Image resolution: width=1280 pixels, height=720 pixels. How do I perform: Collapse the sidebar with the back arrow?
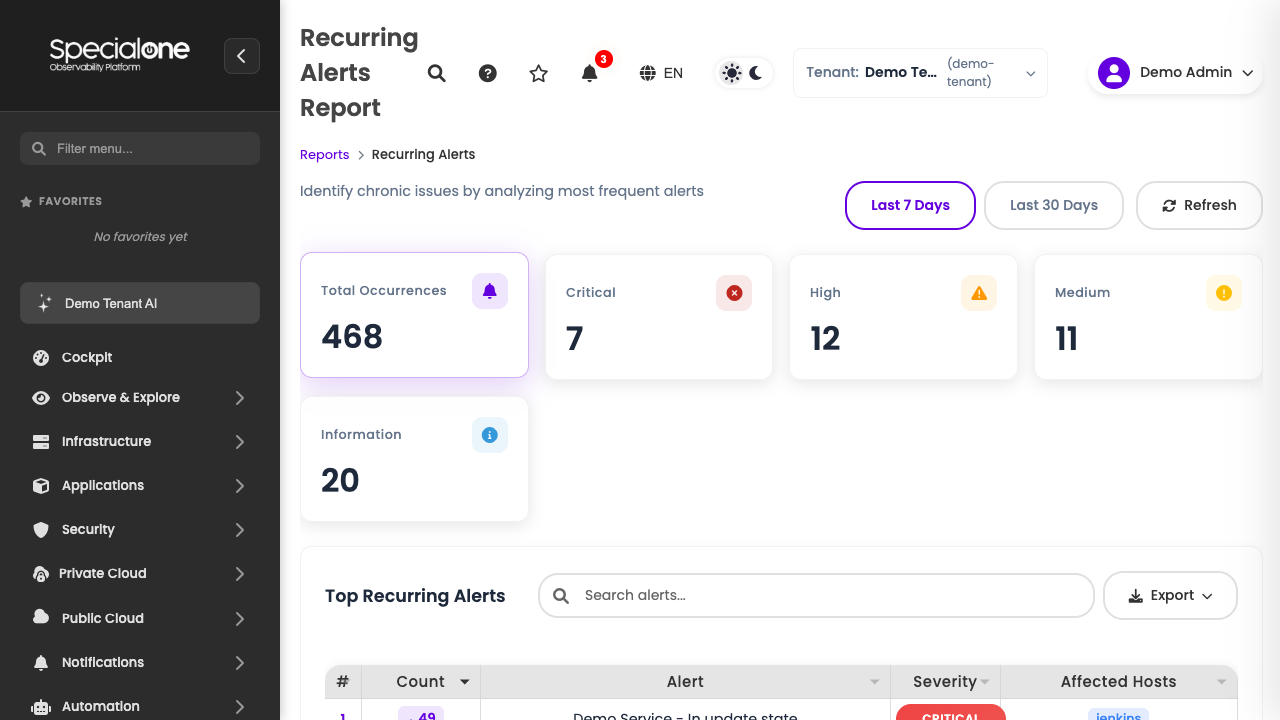242,56
